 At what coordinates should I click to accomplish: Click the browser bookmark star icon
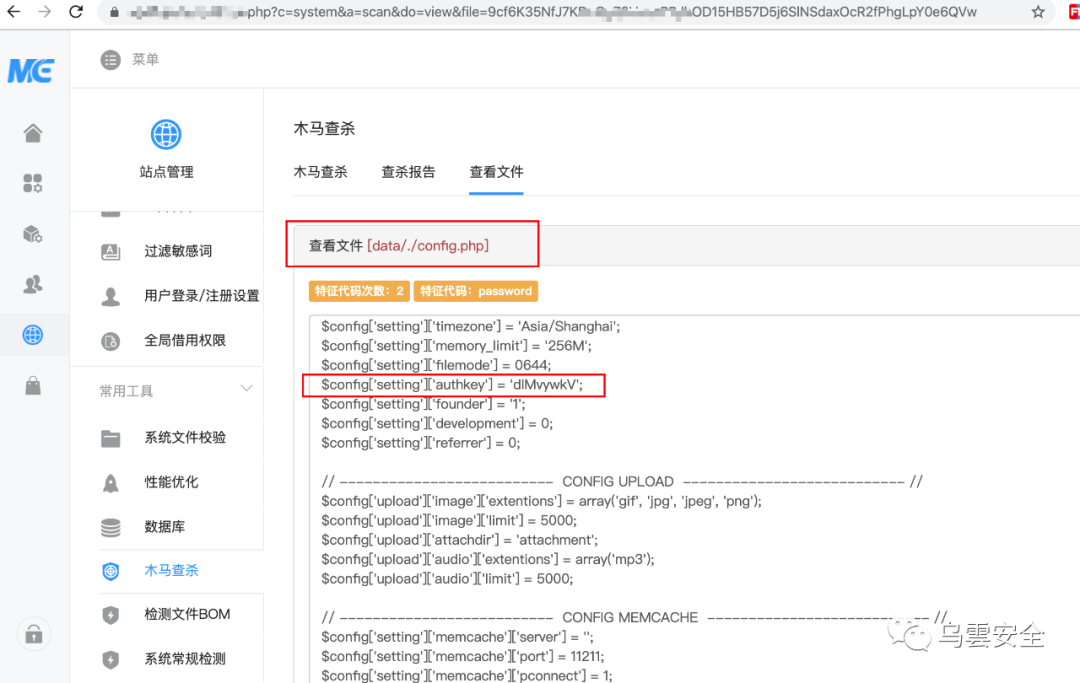(x=1038, y=13)
